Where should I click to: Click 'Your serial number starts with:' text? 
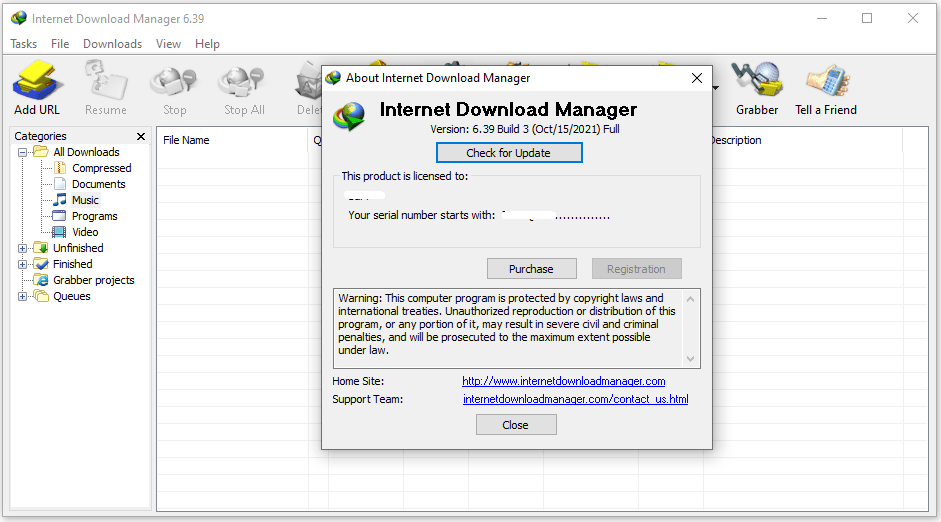[x=422, y=215]
